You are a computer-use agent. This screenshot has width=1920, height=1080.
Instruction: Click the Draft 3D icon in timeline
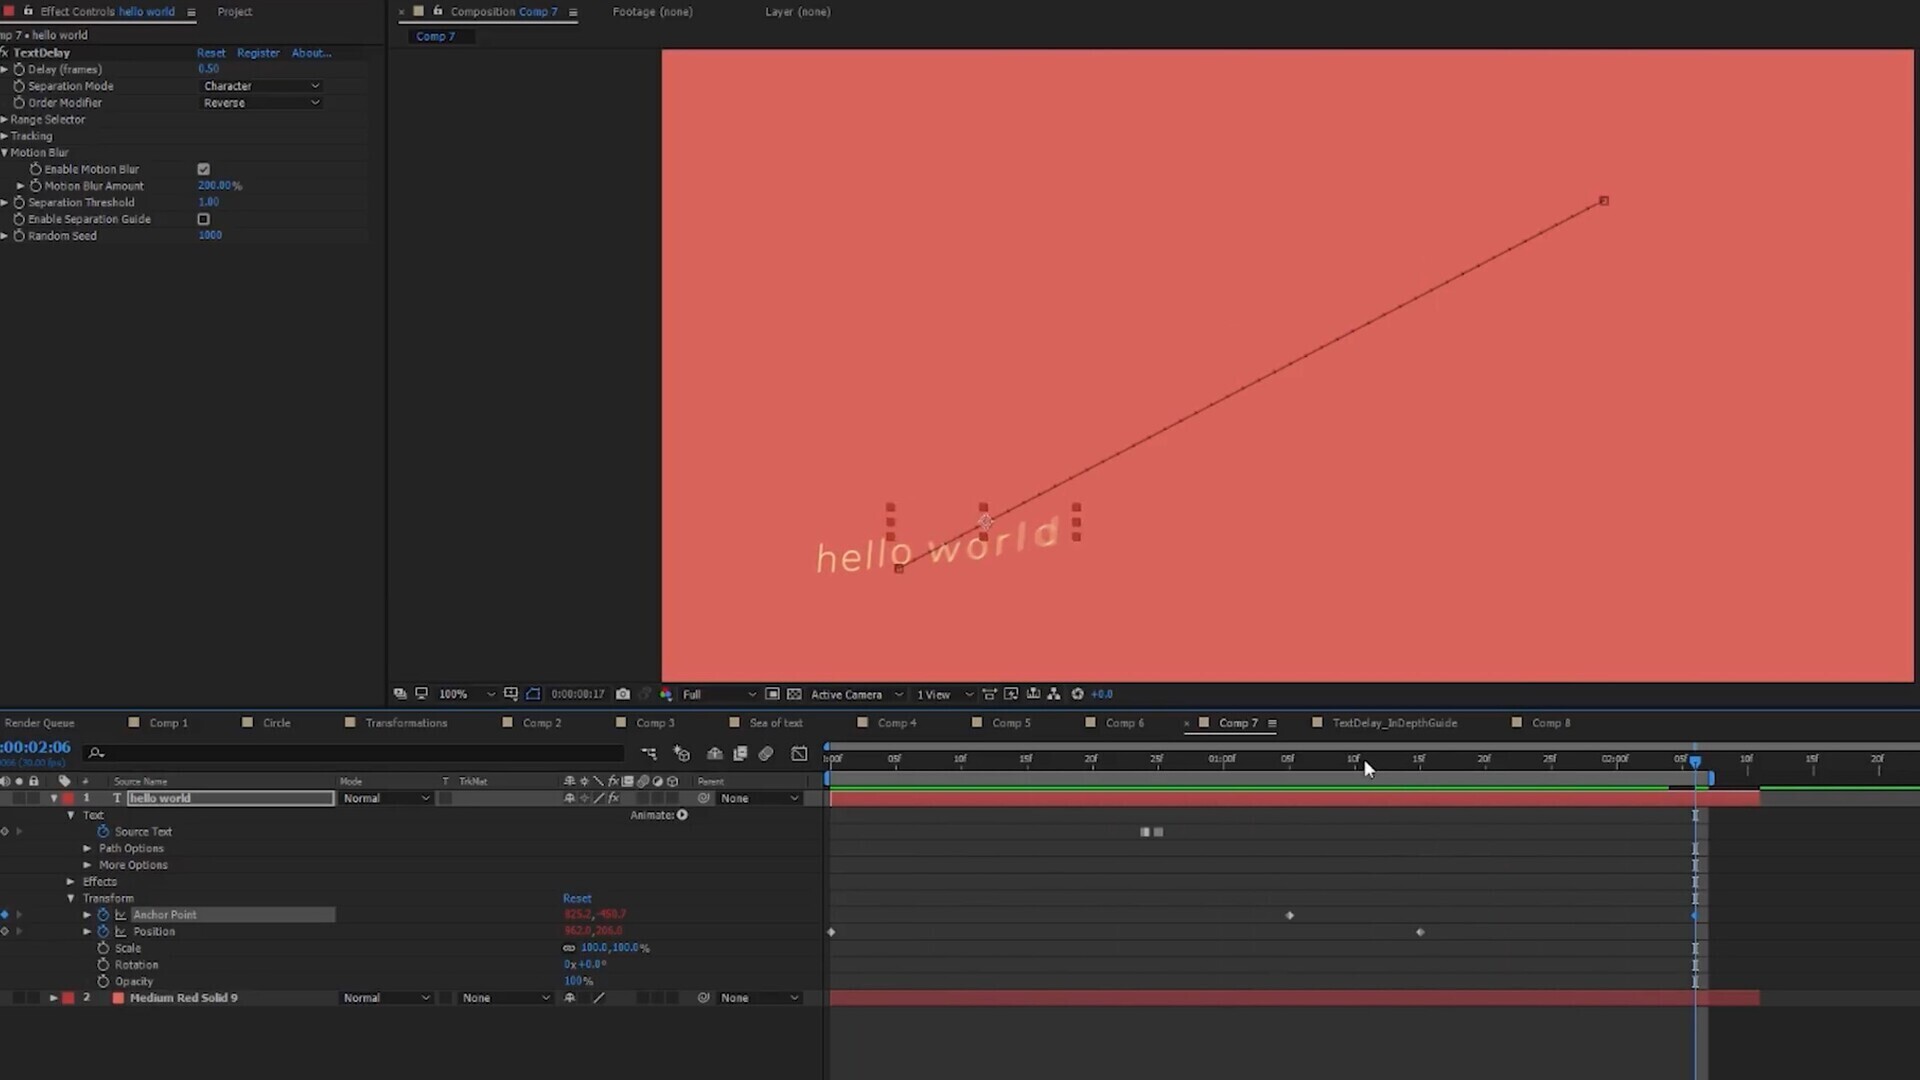[682, 754]
